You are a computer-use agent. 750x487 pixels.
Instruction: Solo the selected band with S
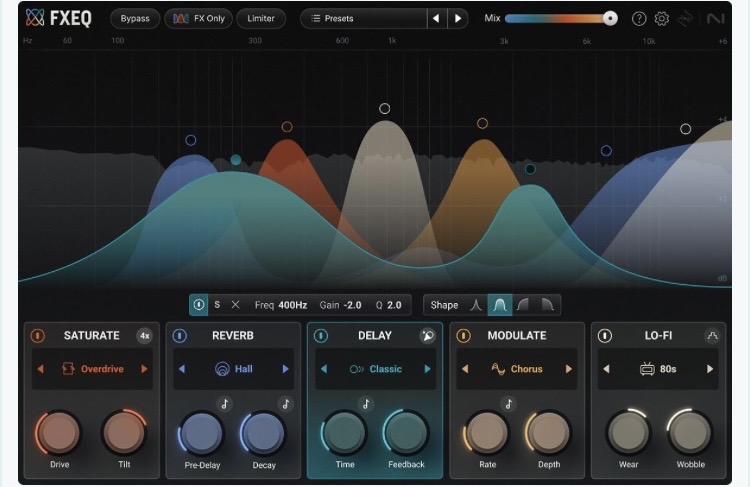coord(217,305)
